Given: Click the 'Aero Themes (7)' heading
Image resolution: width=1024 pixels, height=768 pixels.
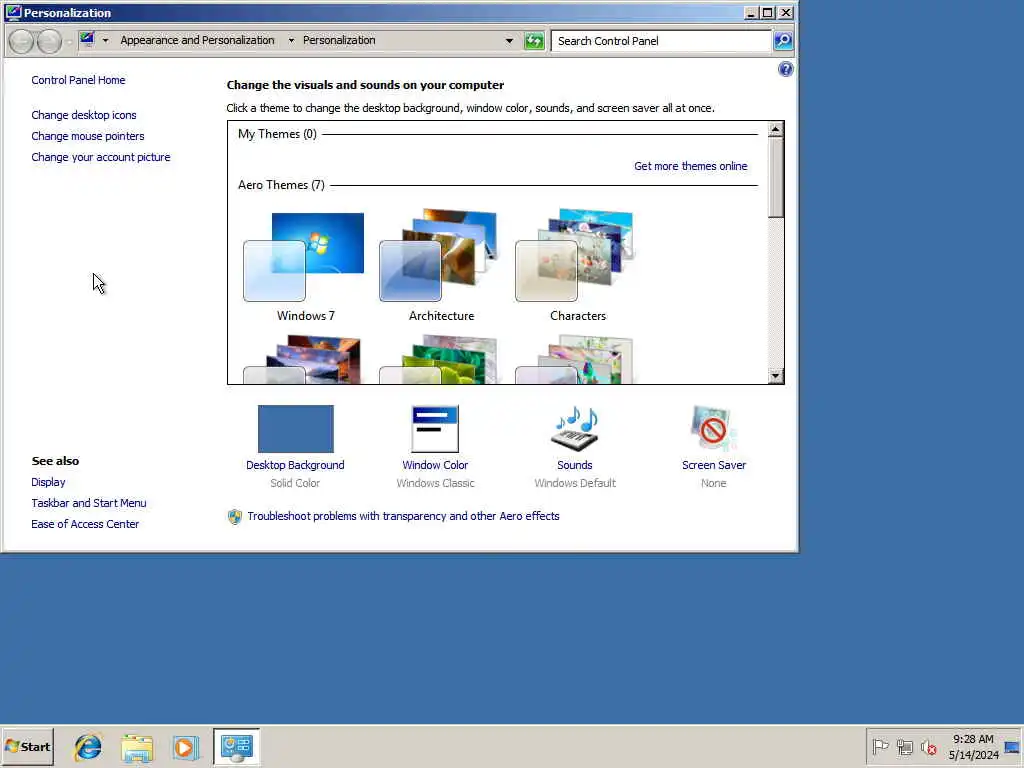Looking at the screenshot, I should pos(281,185).
